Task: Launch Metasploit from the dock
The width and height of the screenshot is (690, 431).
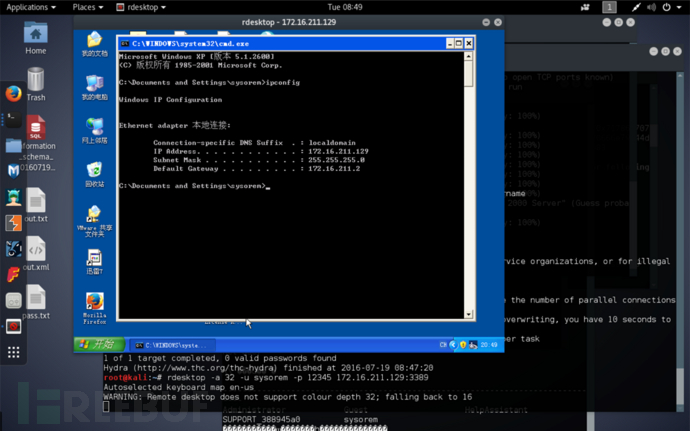Action: [14, 171]
